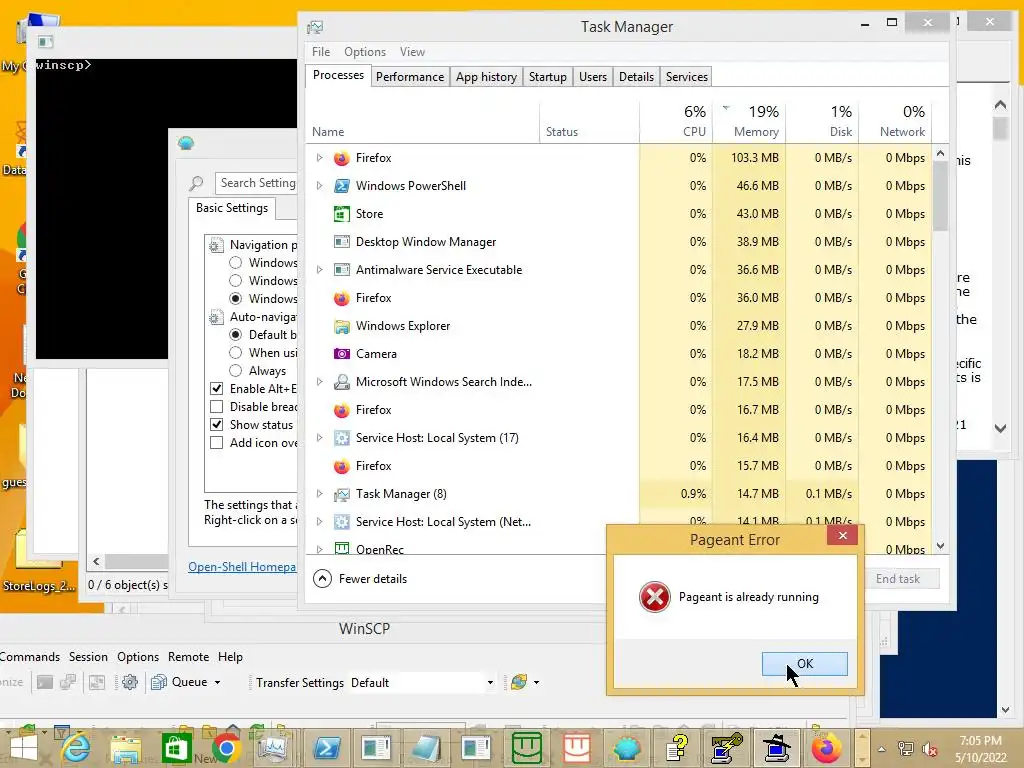Click the muted volume tray icon
This screenshot has width=1024, height=768.
[x=930, y=750]
